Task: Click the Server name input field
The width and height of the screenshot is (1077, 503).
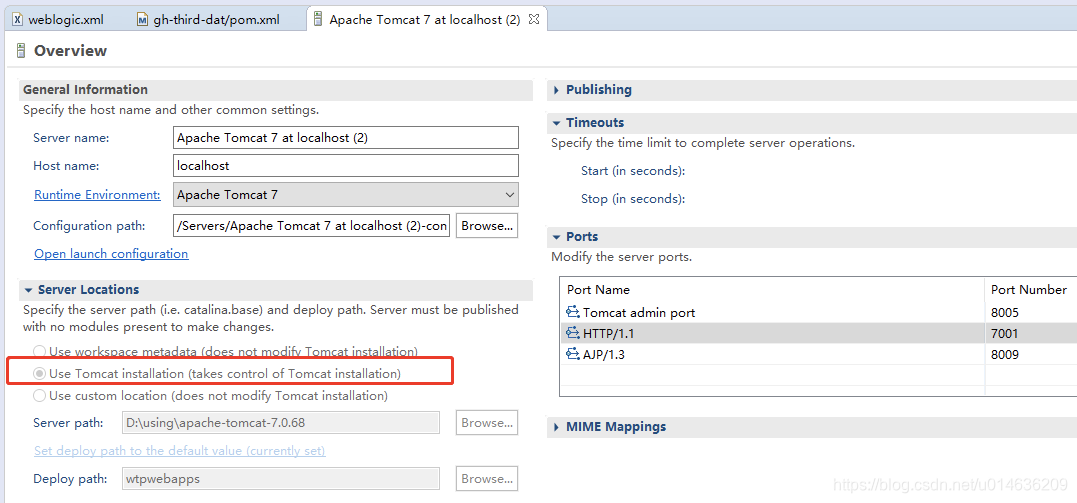Action: (346, 137)
